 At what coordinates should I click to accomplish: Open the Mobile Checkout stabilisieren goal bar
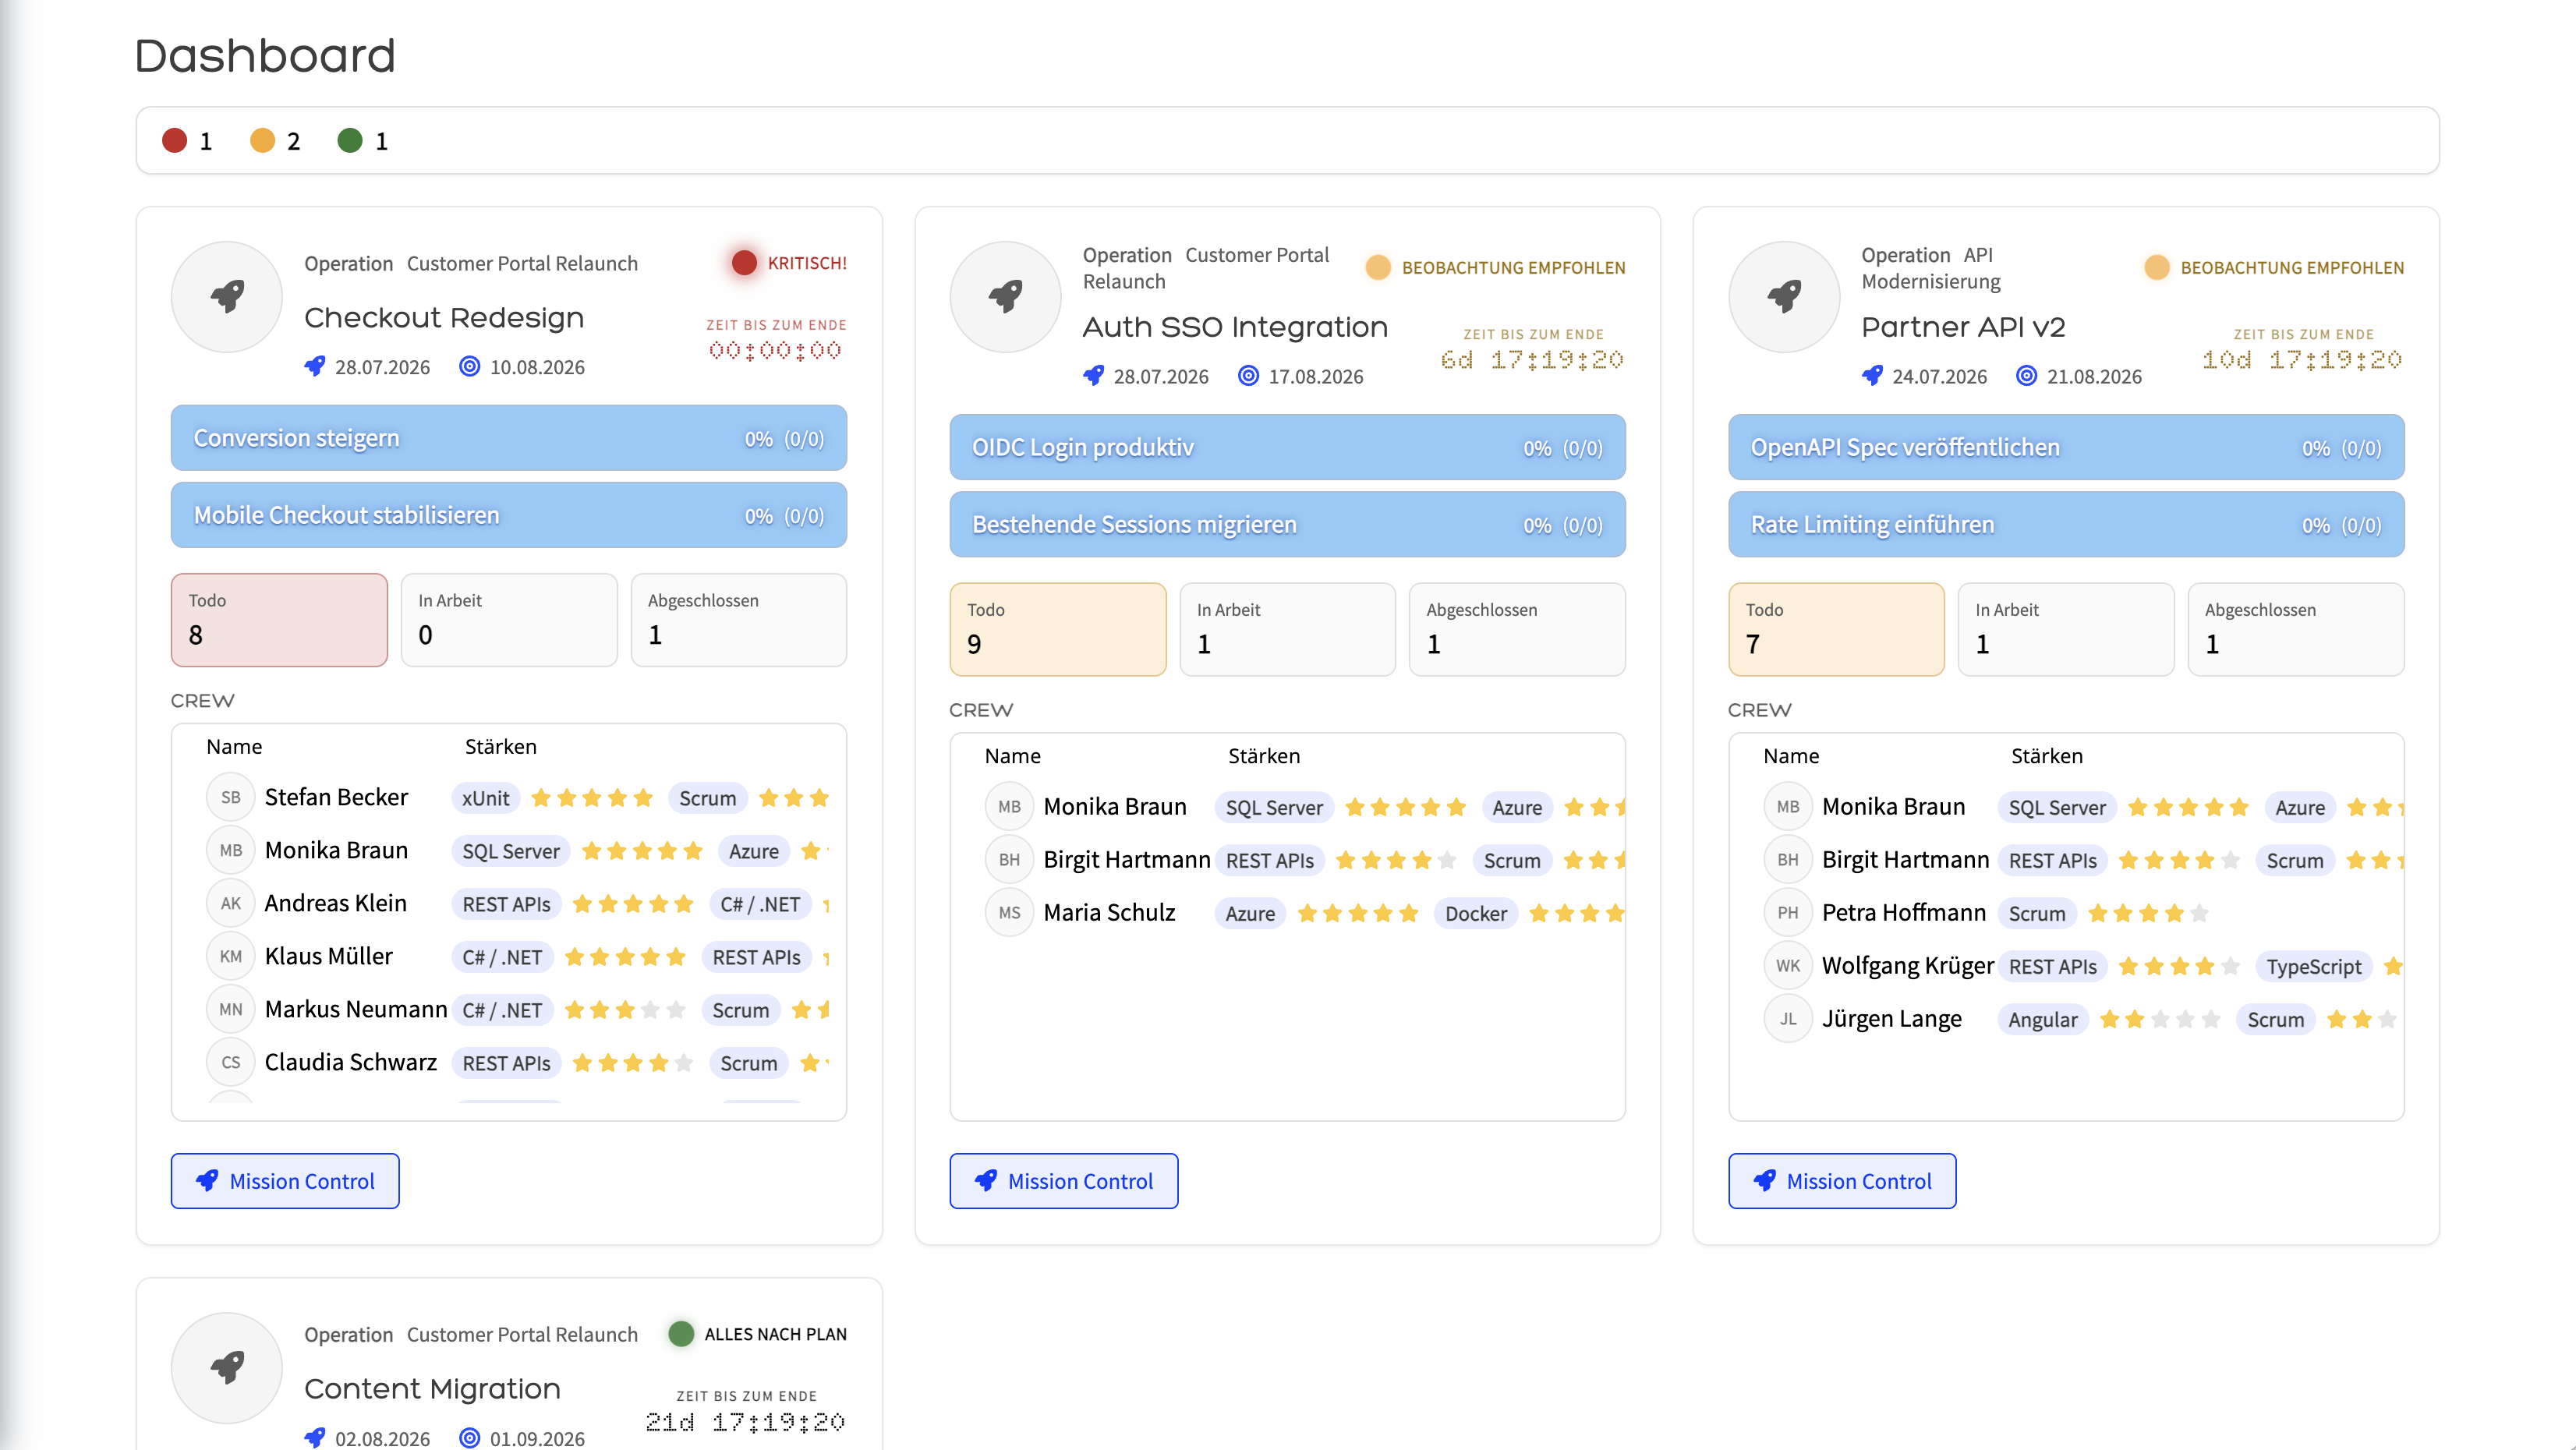[509, 515]
